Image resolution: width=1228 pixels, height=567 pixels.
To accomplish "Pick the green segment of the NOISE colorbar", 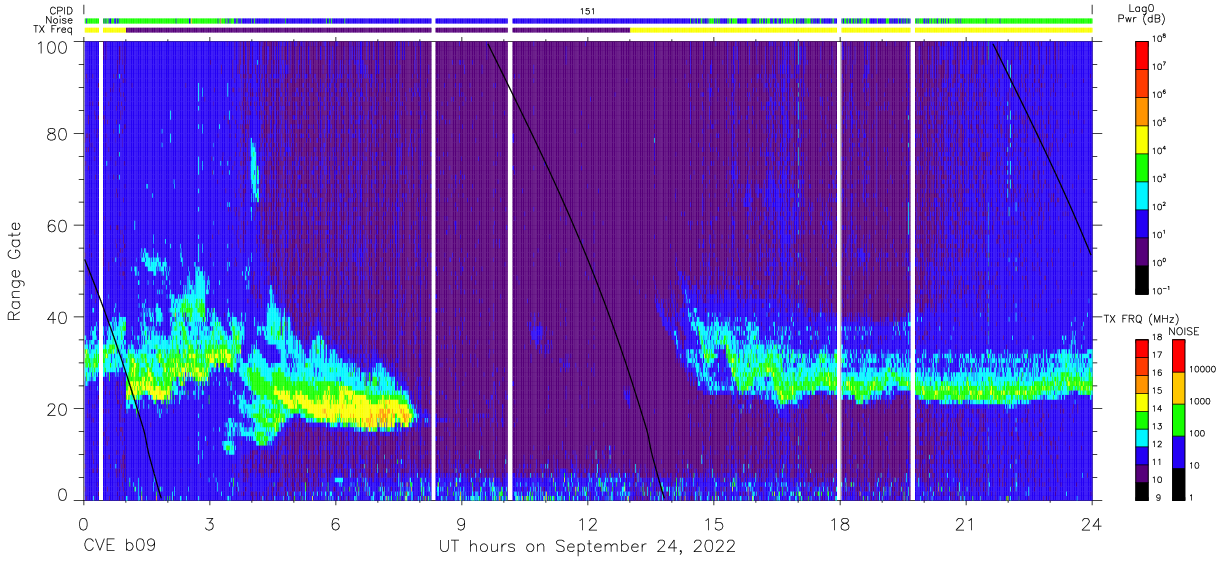I will pyautogui.click(x=1180, y=420).
